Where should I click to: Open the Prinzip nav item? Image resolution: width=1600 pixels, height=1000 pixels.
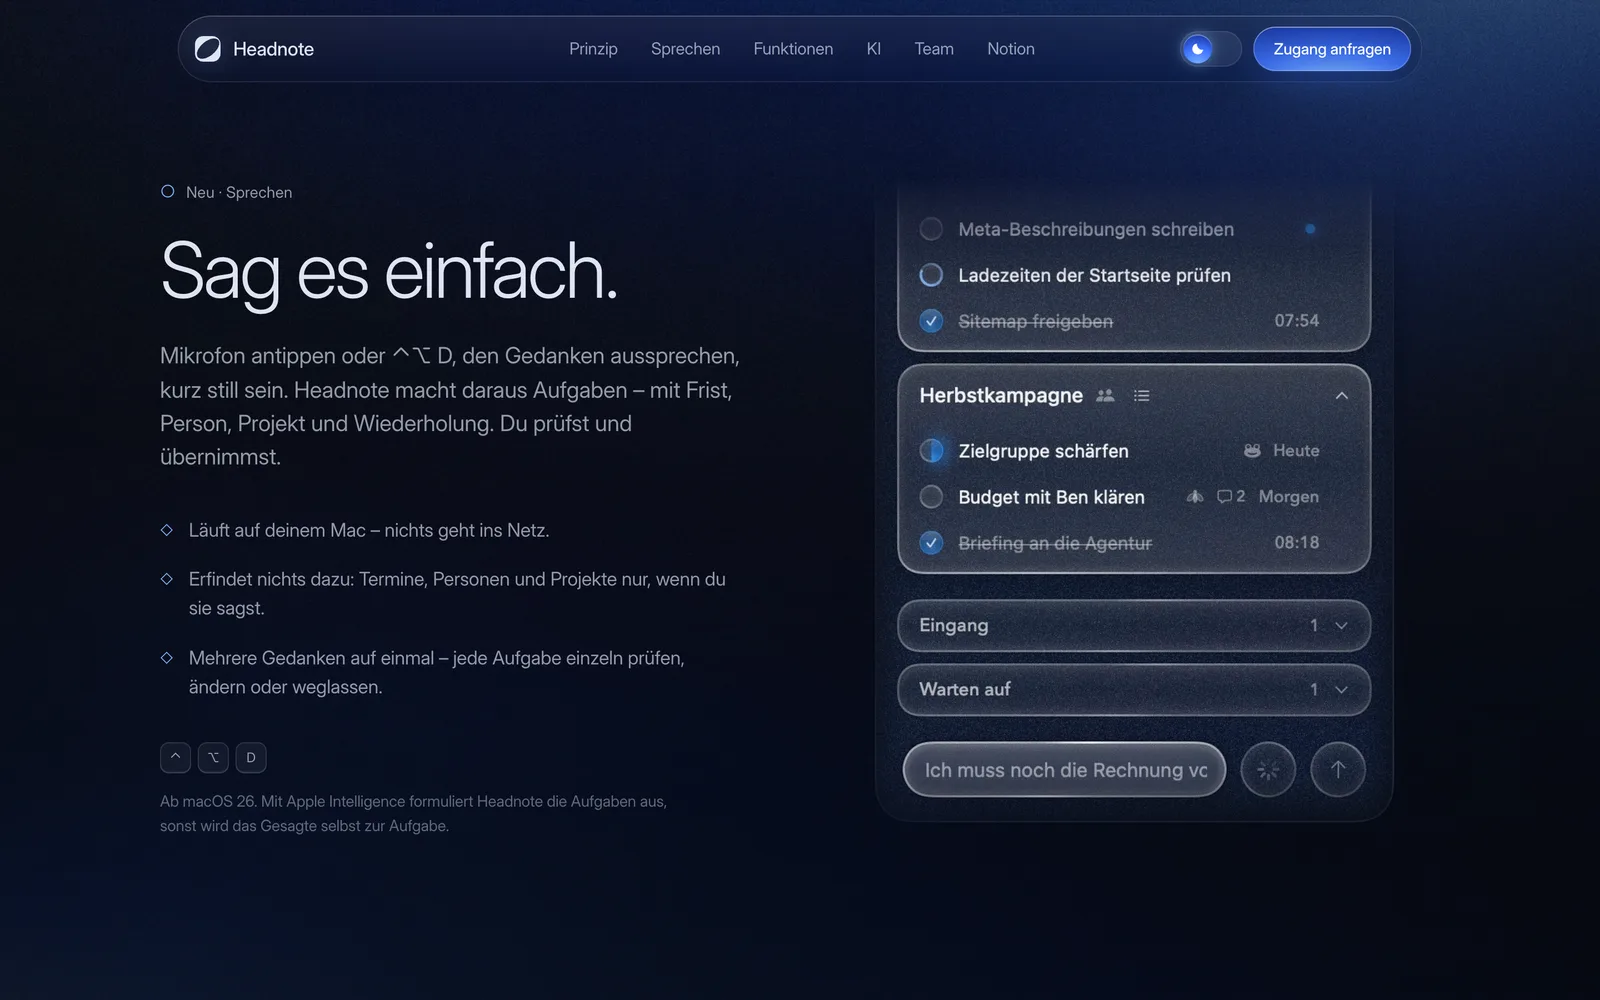click(593, 49)
